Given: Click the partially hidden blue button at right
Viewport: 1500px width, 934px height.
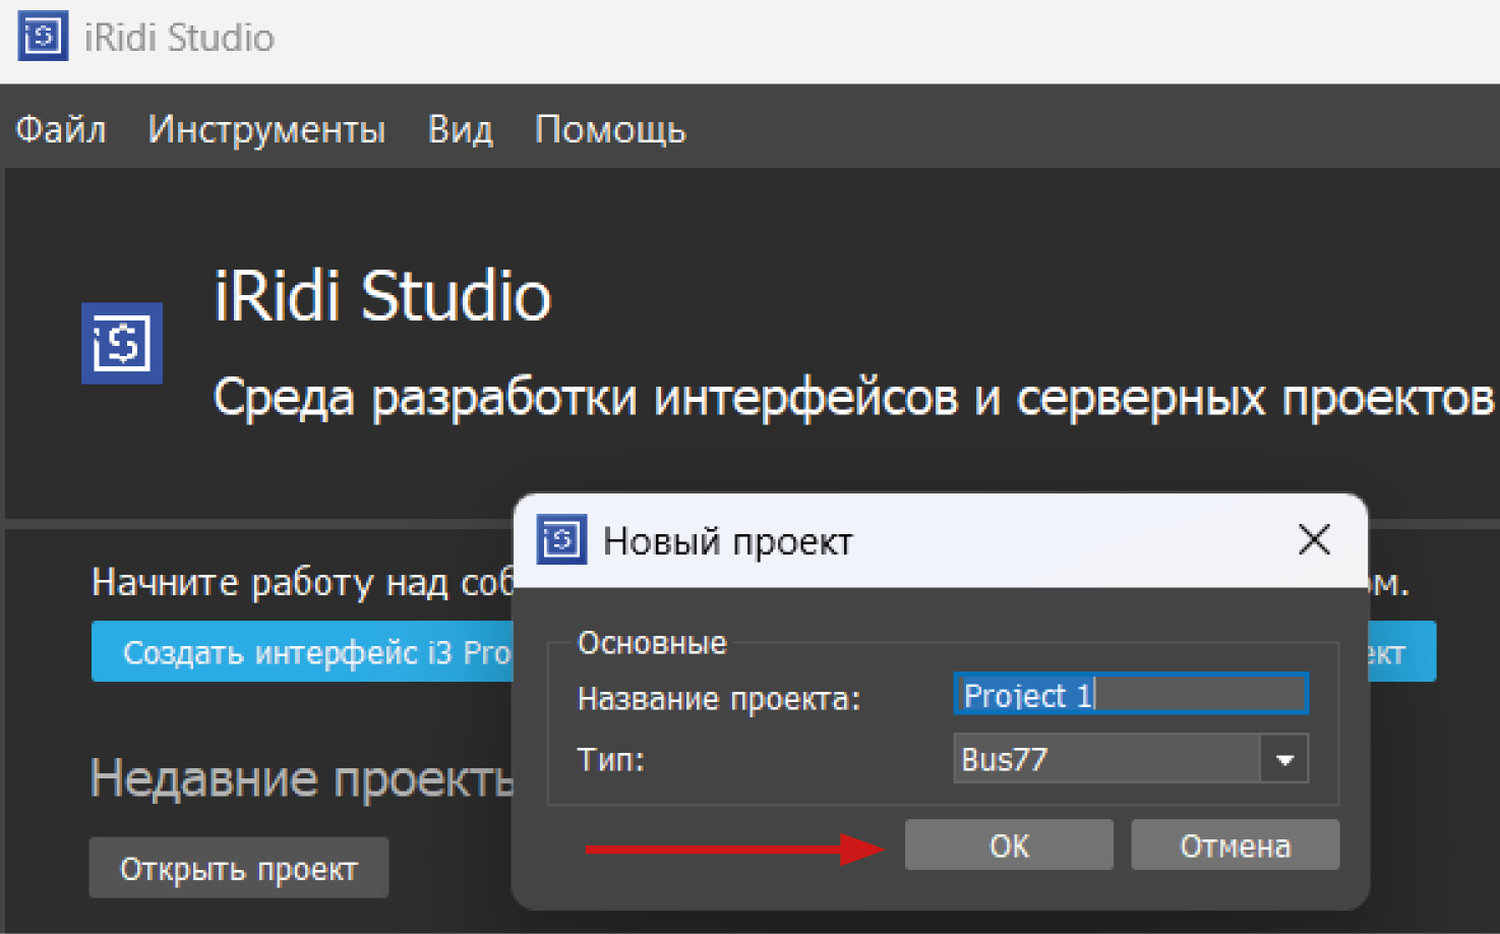Looking at the screenshot, I should coord(1402,652).
